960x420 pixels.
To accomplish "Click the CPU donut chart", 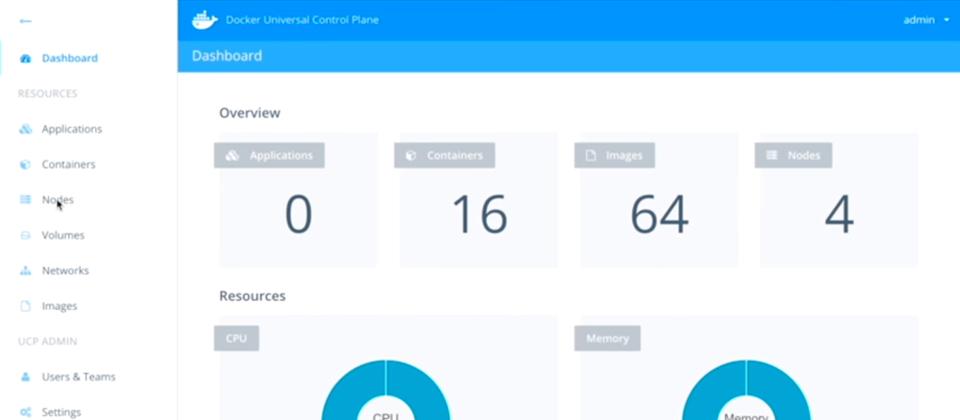I will click(386, 390).
